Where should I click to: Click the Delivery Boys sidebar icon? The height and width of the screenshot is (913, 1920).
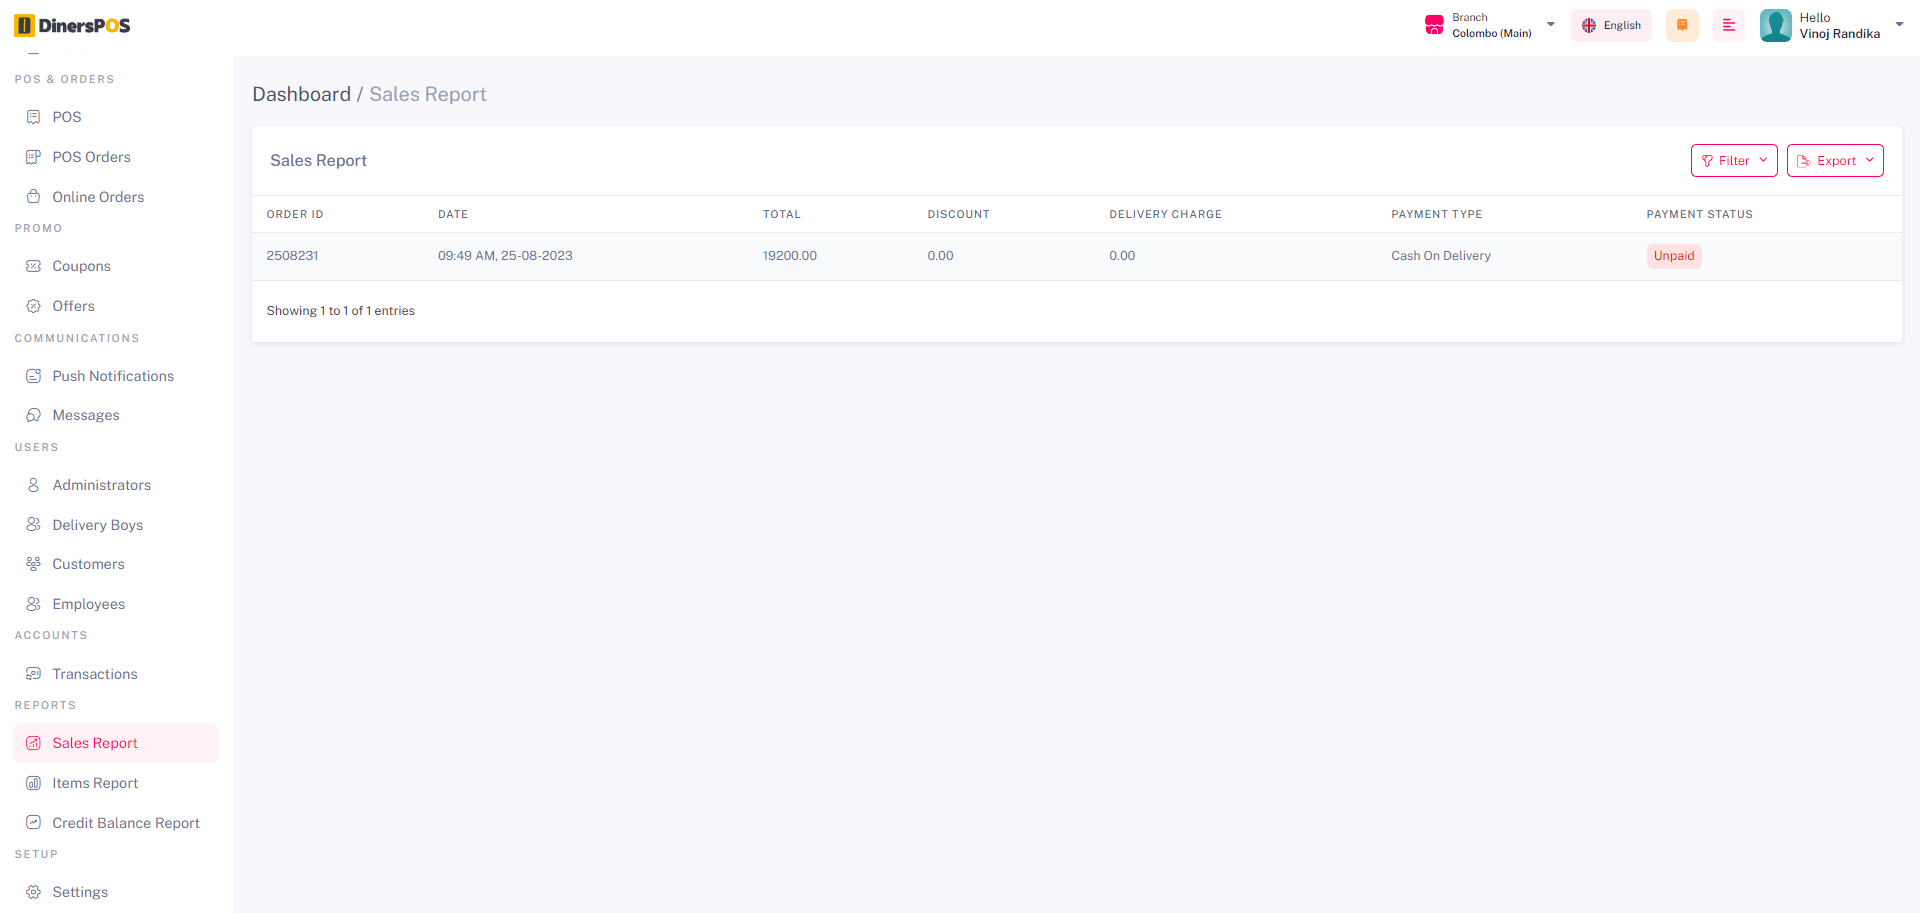34,525
